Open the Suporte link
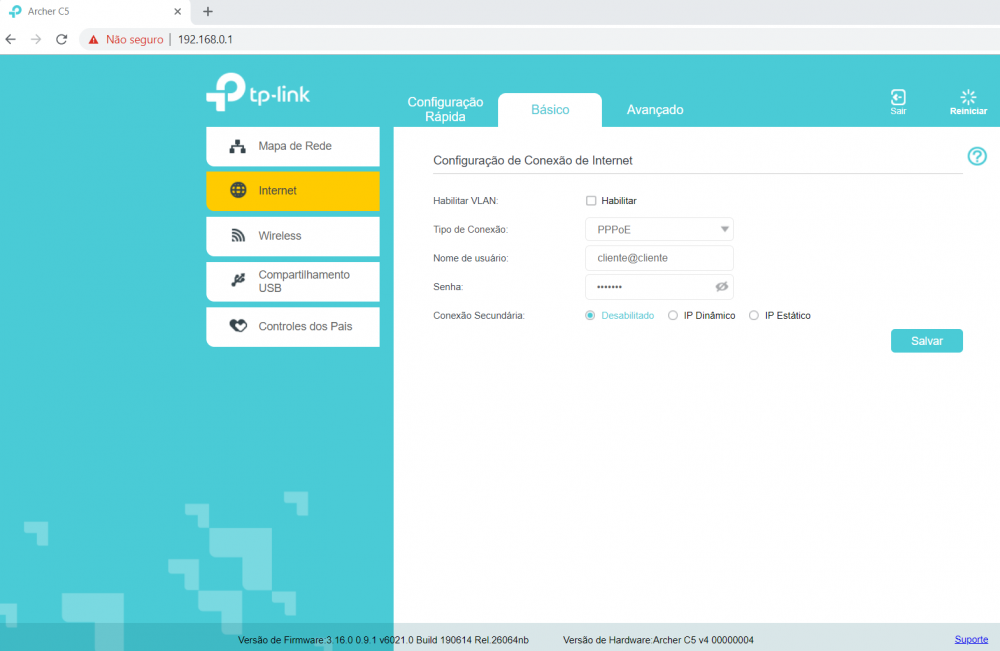The height and width of the screenshot is (651, 1000). (971, 639)
